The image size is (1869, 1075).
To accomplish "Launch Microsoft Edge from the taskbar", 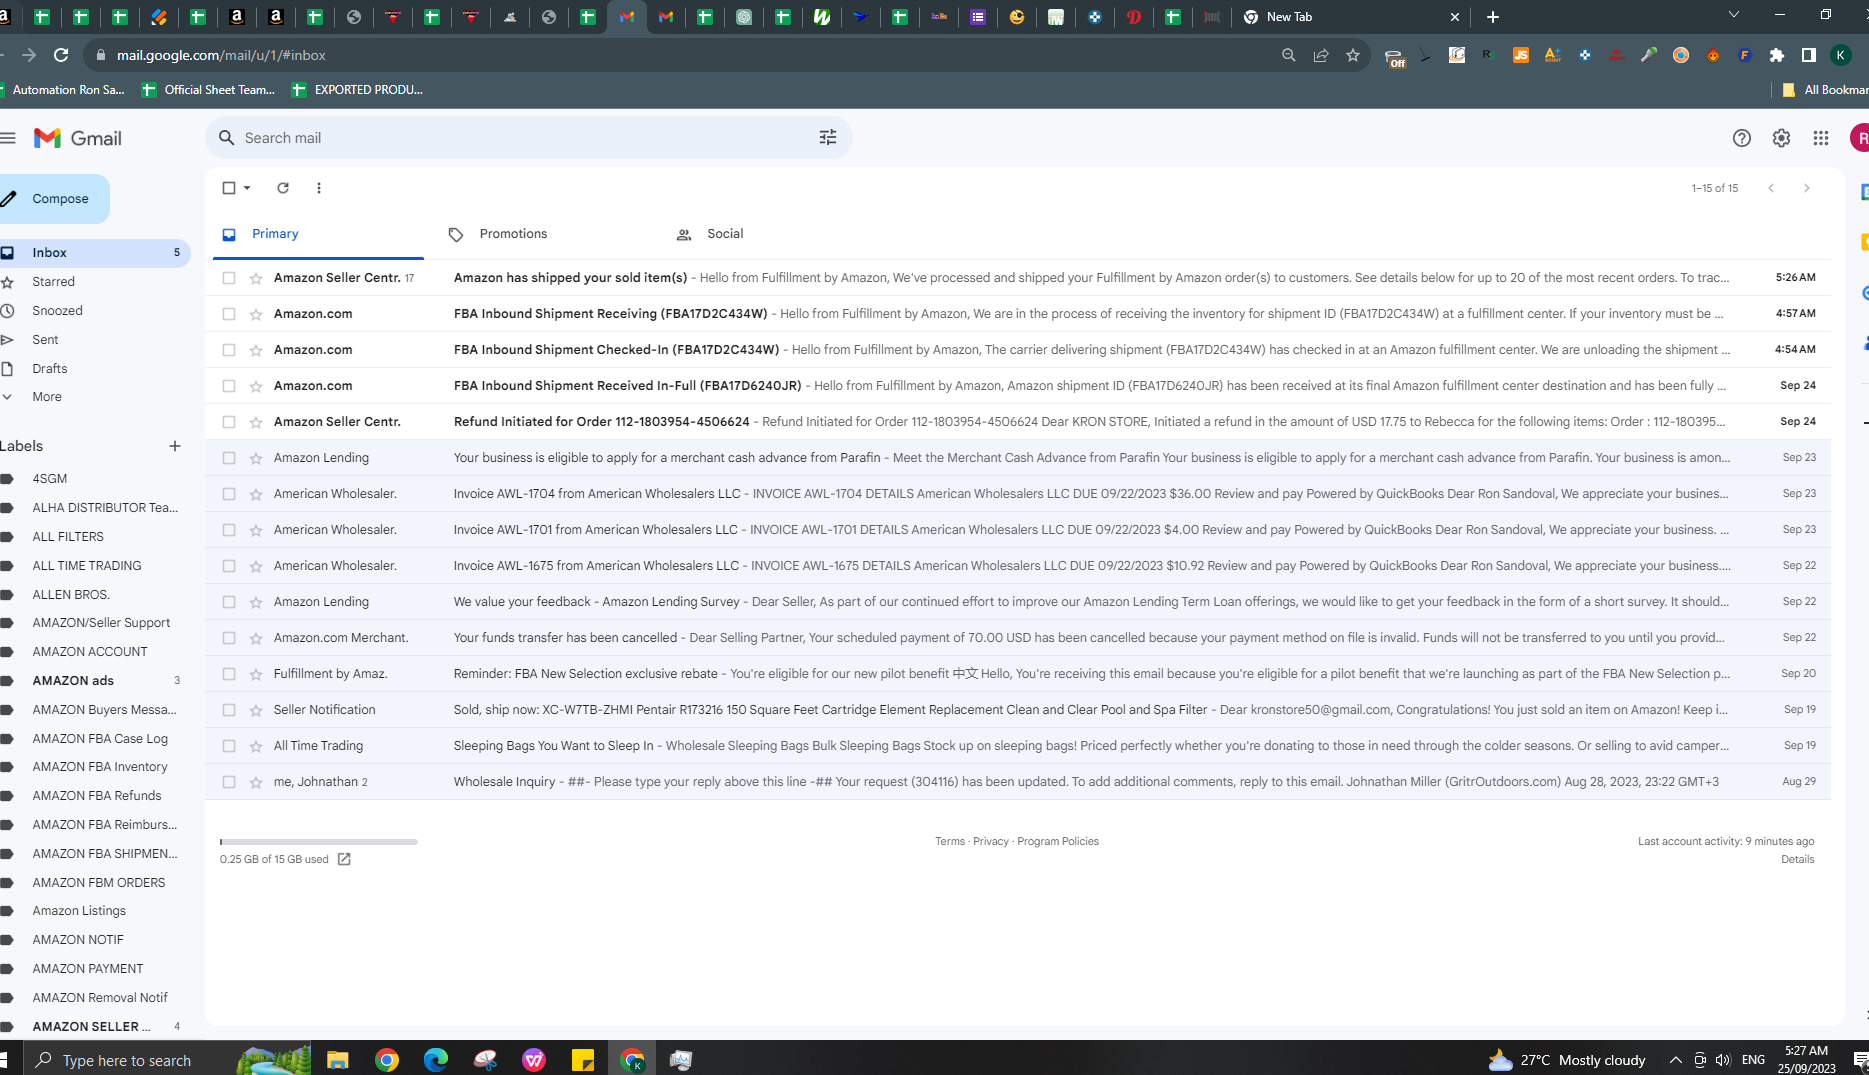I will point(436,1060).
